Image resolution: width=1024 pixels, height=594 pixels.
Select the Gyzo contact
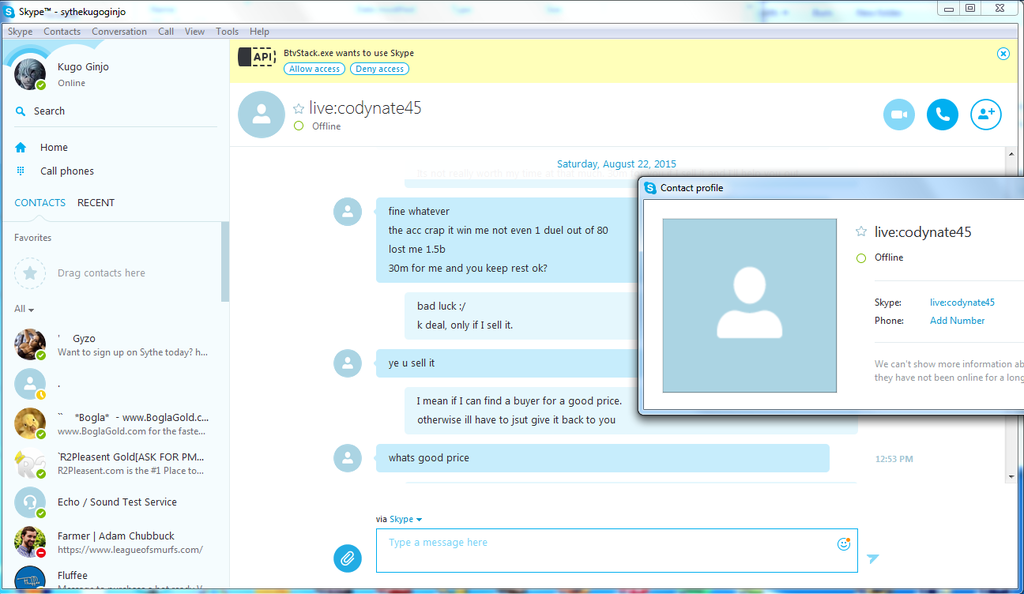click(x=114, y=345)
